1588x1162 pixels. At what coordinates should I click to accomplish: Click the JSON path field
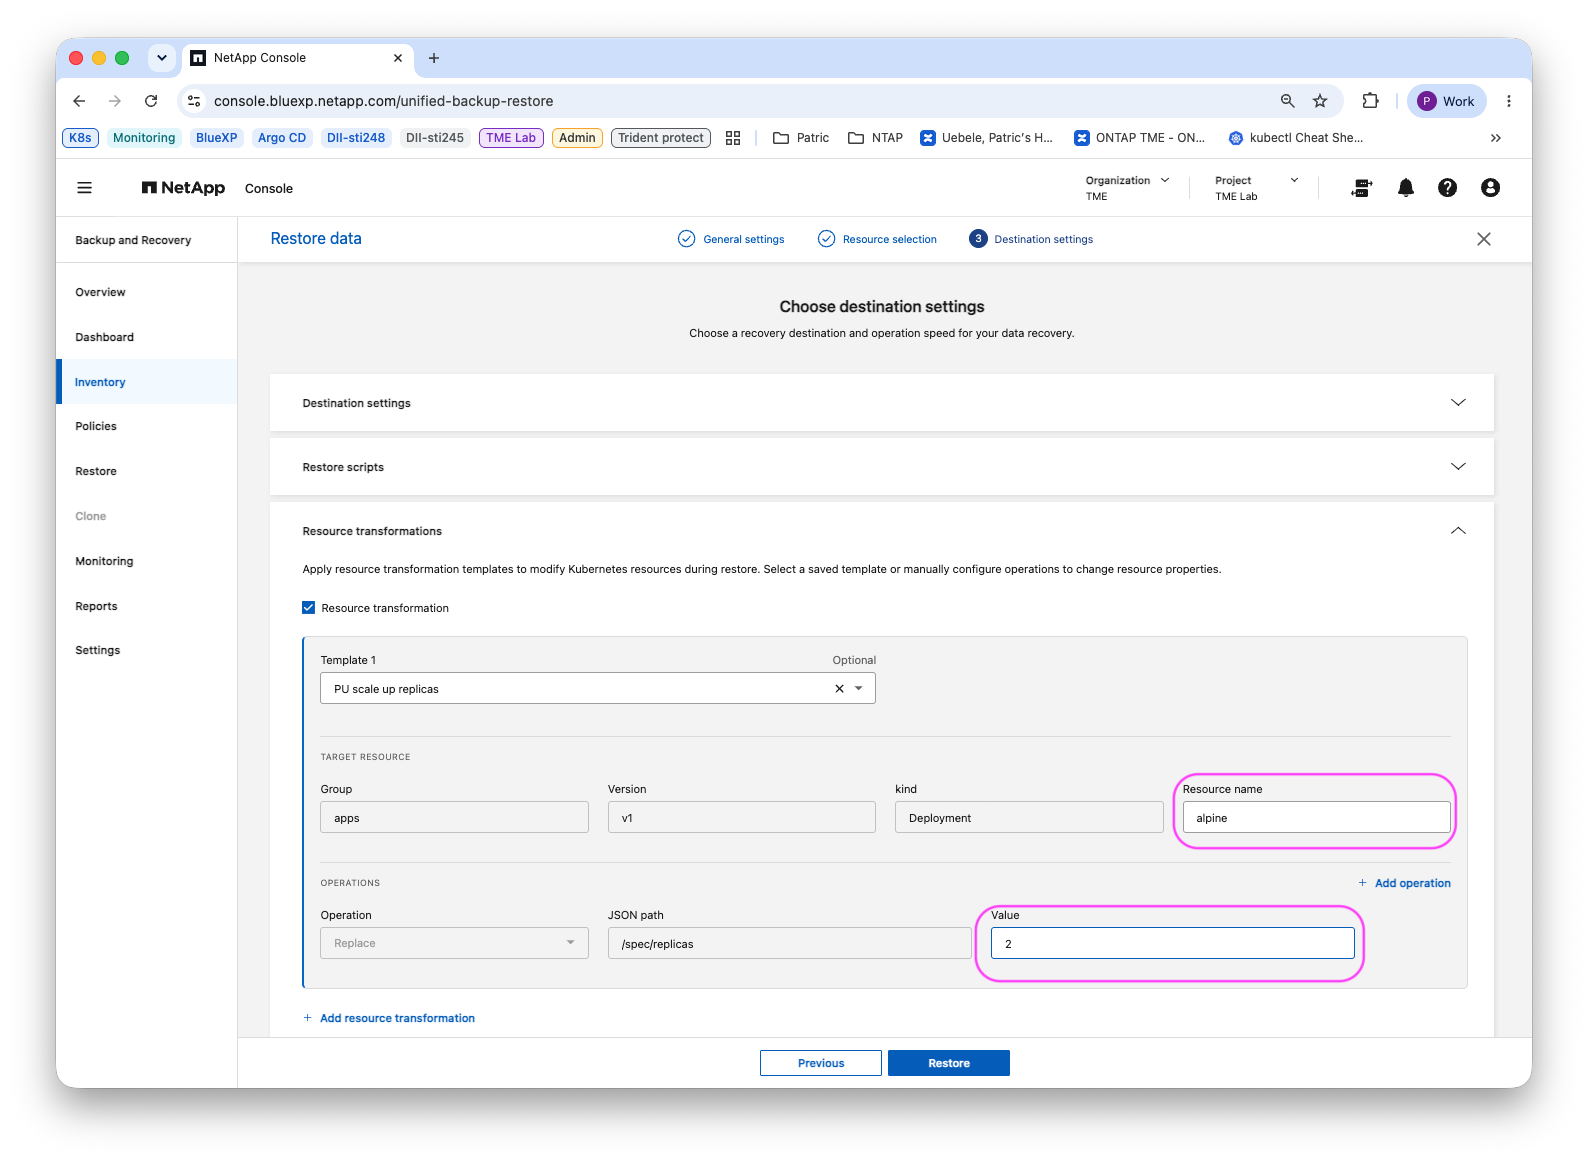tap(790, 943)
